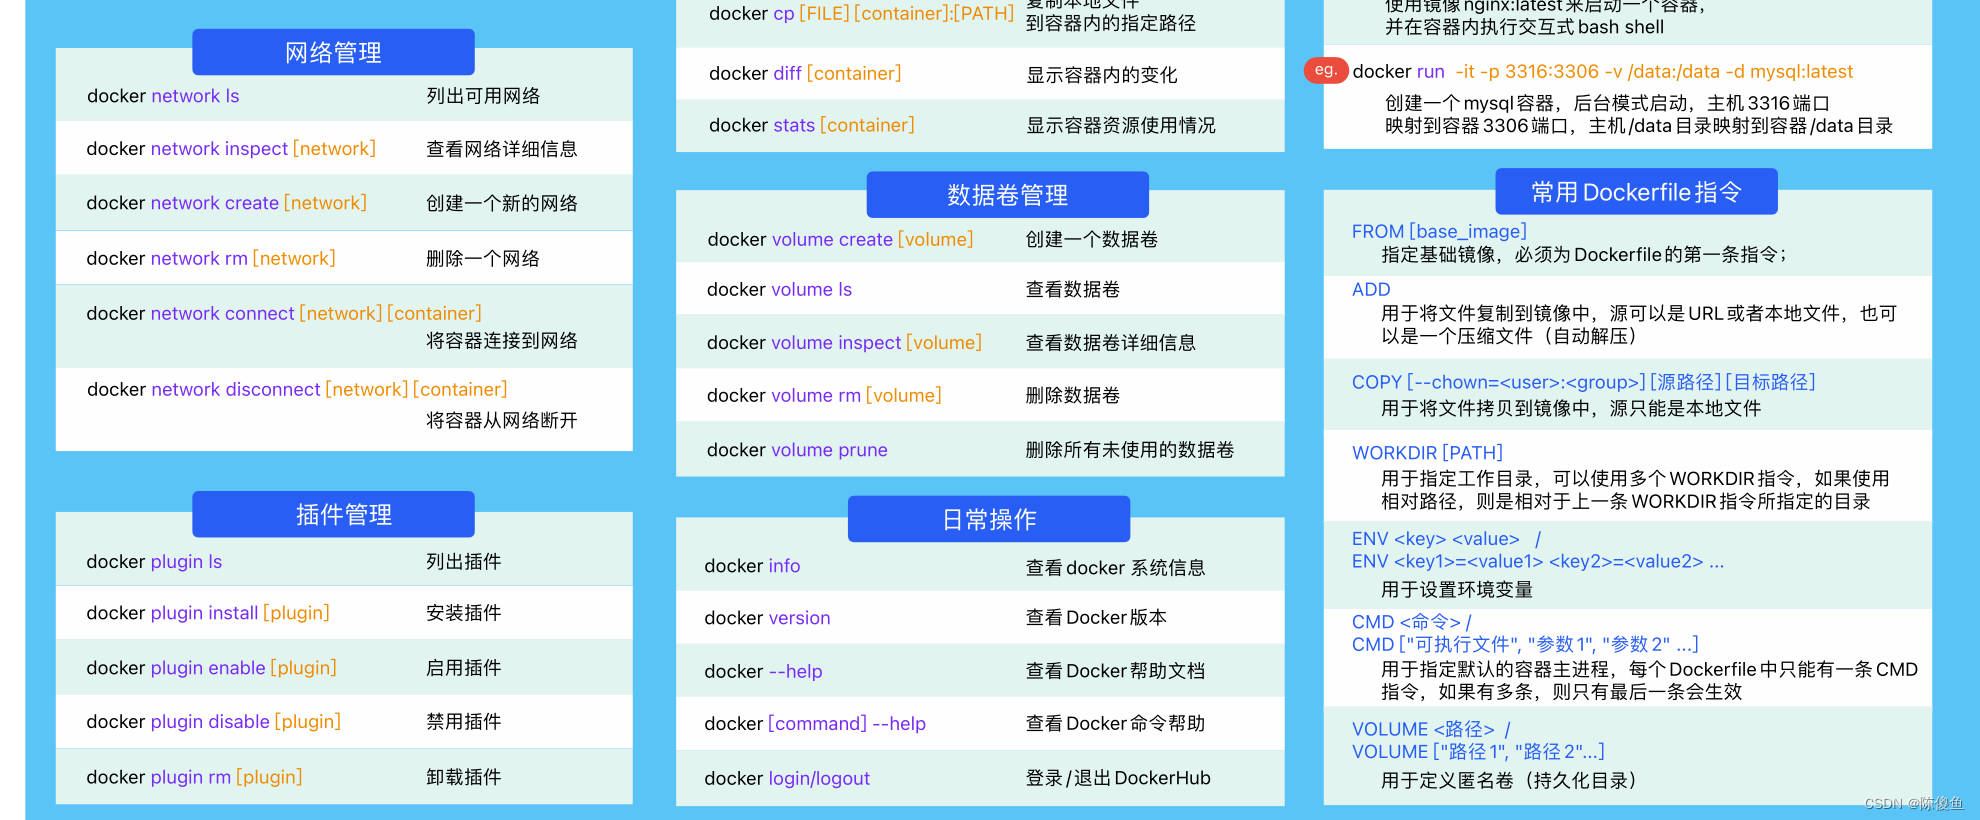1980x820 pixels.
Task: Select docker stats [container] command
Action: 812,125
